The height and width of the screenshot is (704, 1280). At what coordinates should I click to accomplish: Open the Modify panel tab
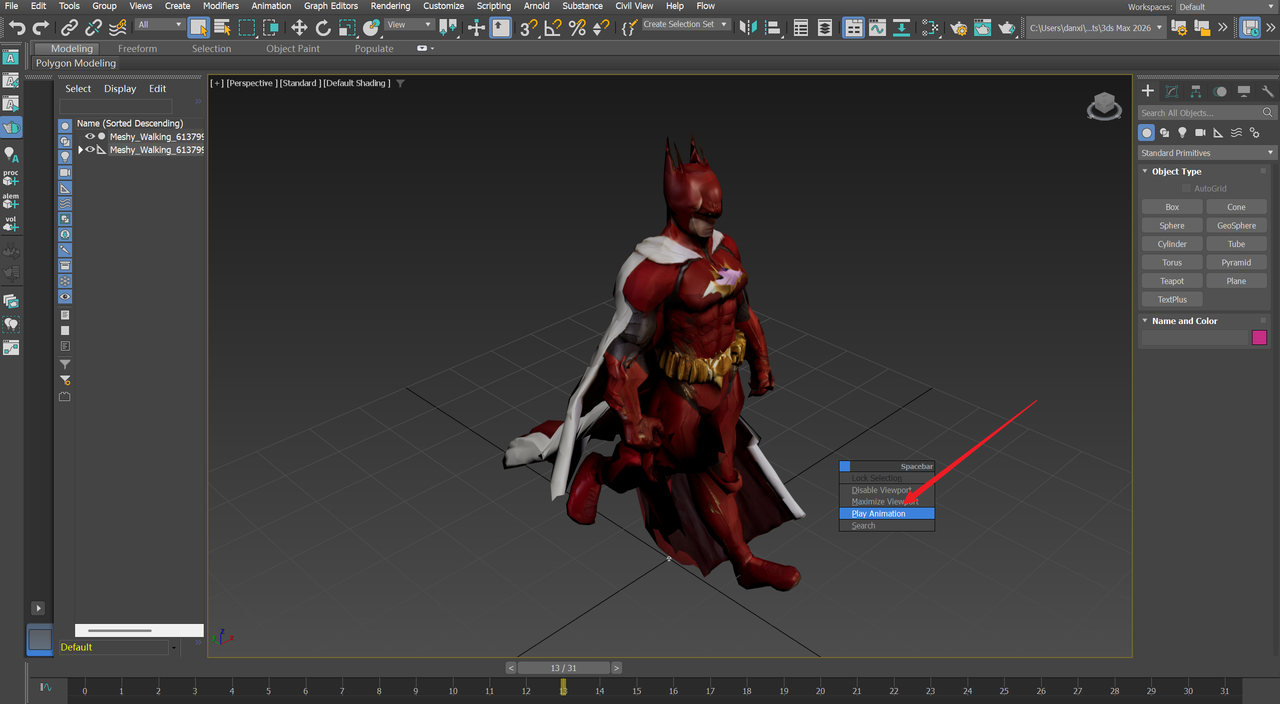pos(1171,91)
